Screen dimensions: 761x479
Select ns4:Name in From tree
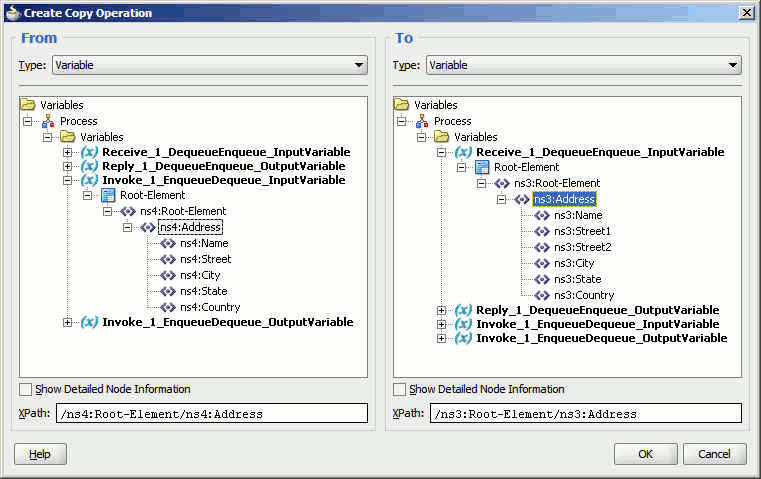coord(204,243)
